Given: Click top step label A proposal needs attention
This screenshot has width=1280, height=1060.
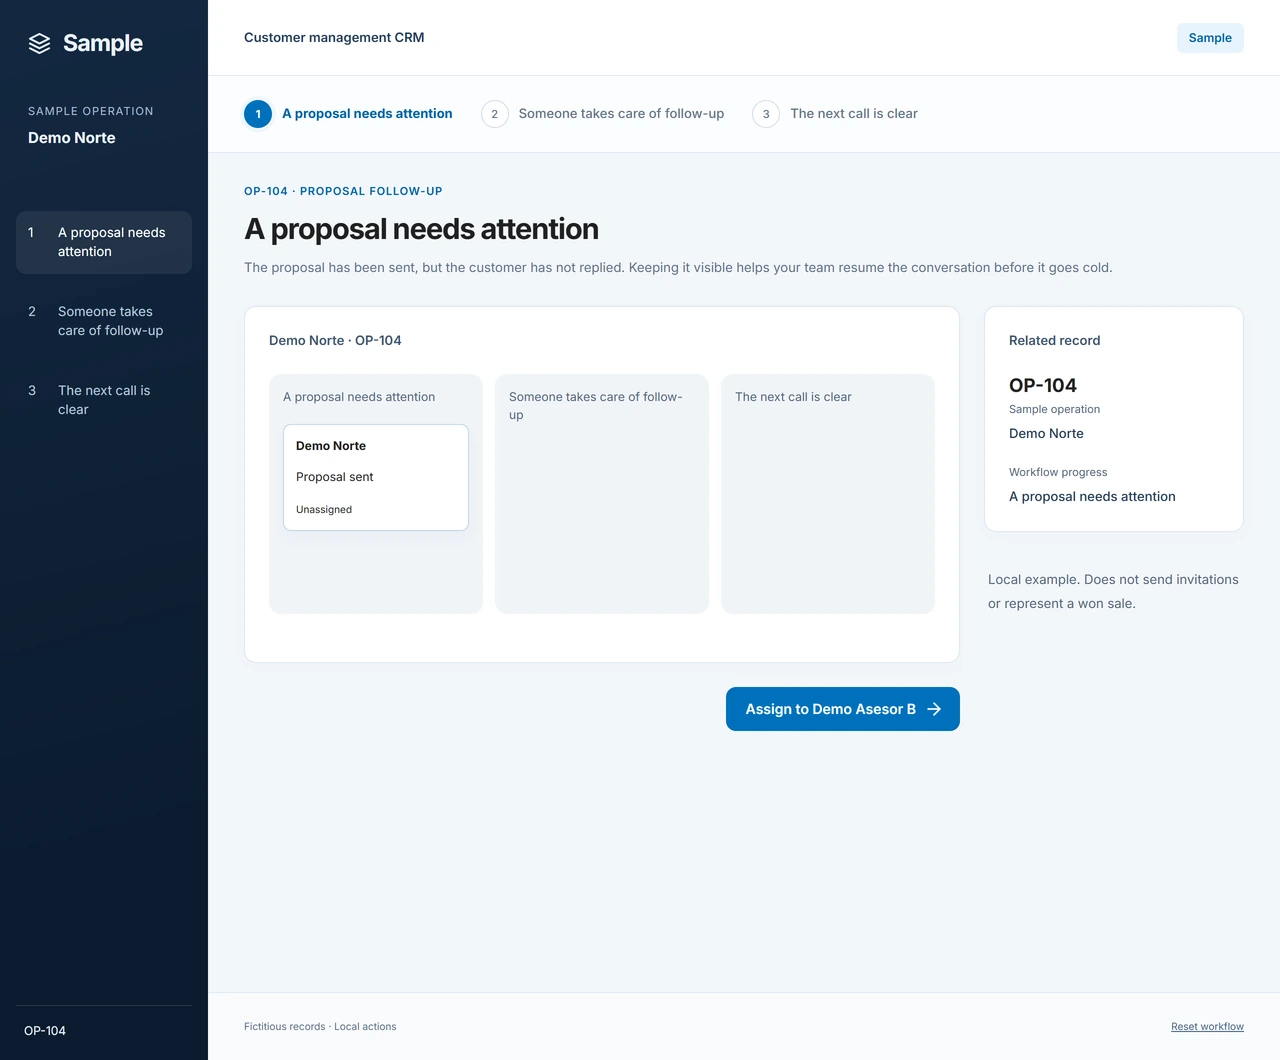Looking at the screenshot, I should (367, 114).
